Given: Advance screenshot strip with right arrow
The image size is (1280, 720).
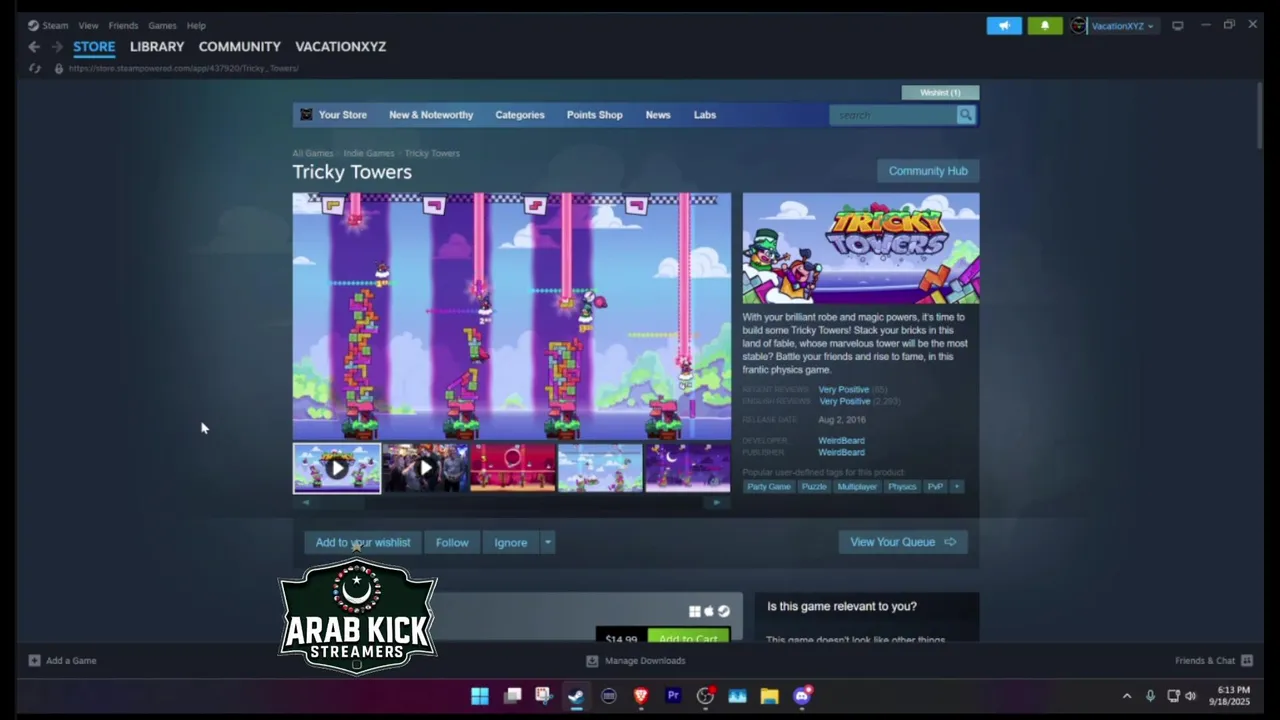Looking at the screenshot, I should tap(716, 502).
